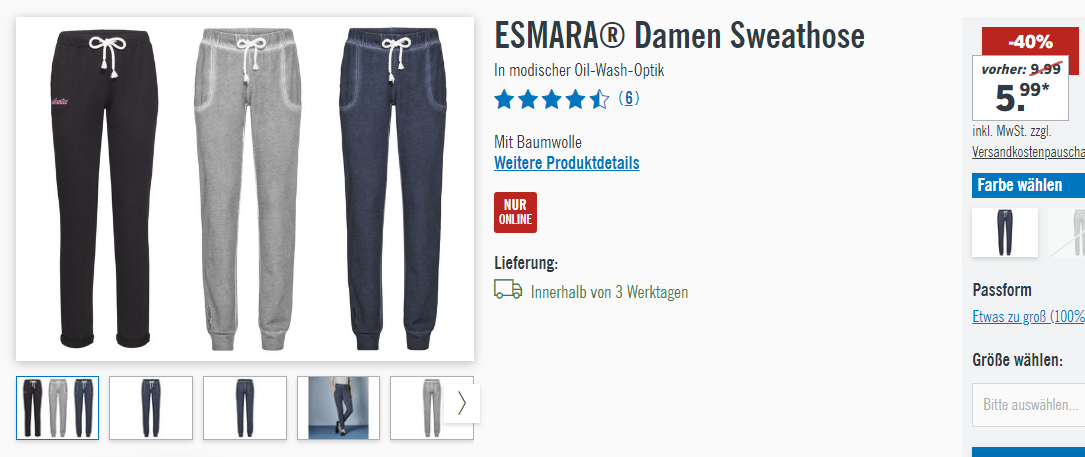Select the three-pants overview thumbnail
This screenshot has height=457, width=1085.
tap(57, 408)
